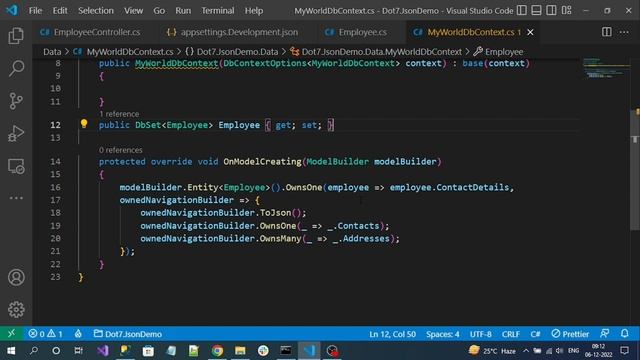Click the OnModelCreating method name

click(262, 162)
